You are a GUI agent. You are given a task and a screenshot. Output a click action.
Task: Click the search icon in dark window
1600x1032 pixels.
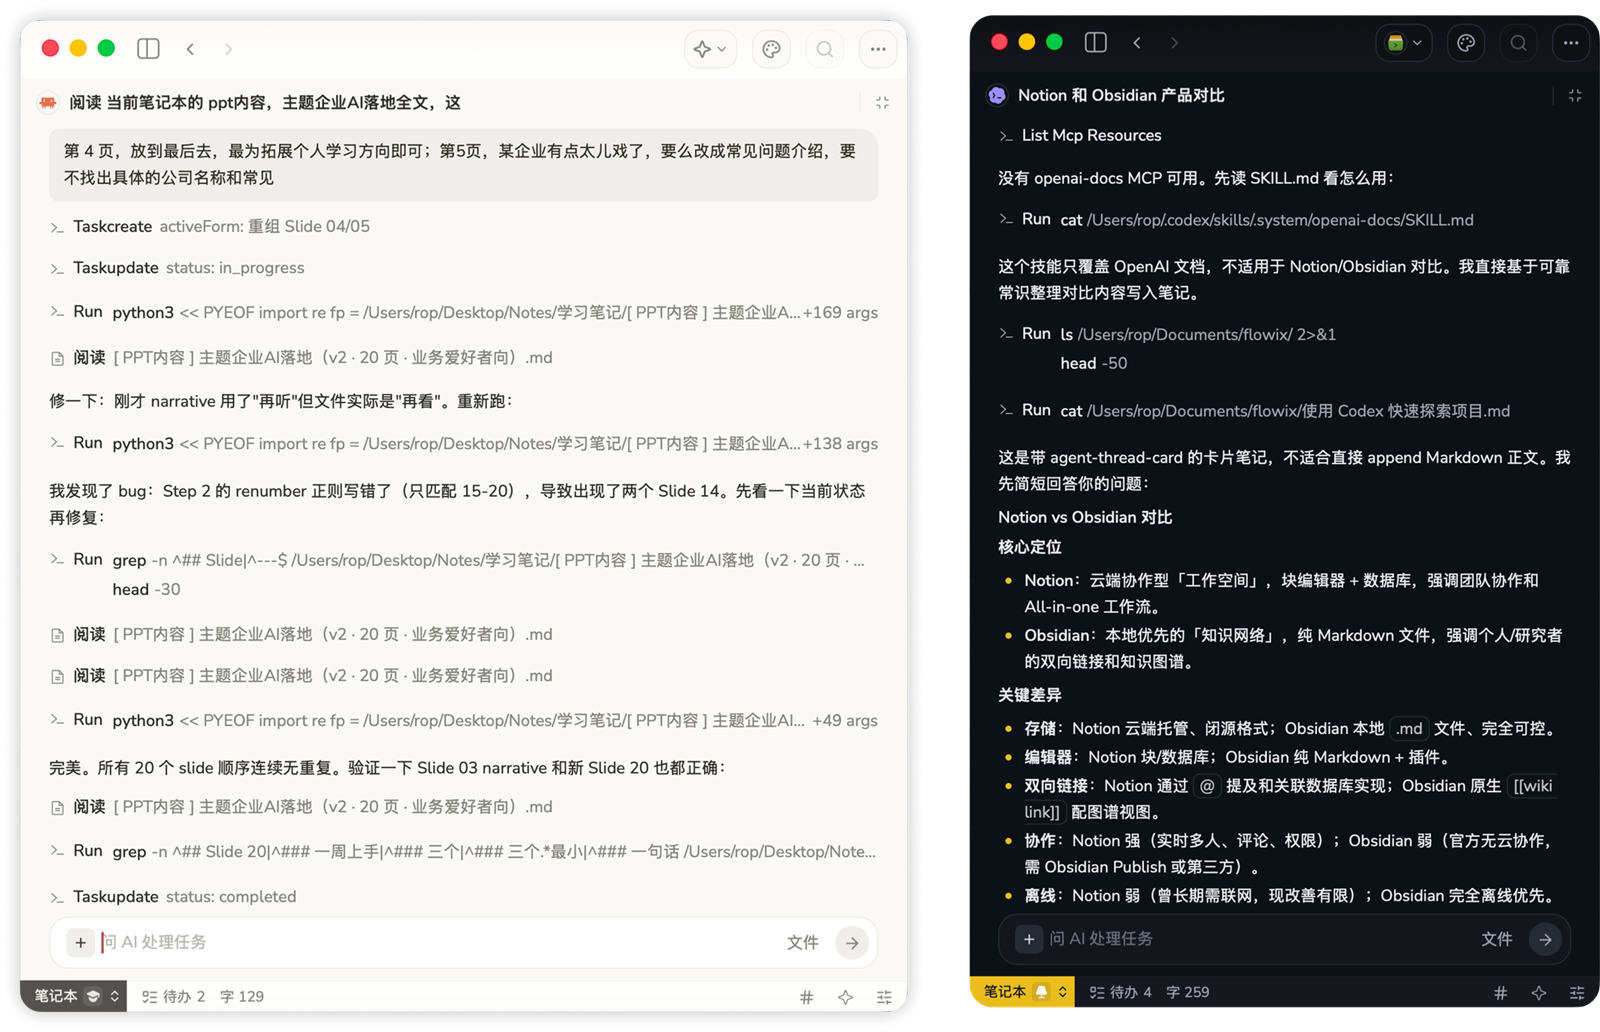(x=1518, y=43)
